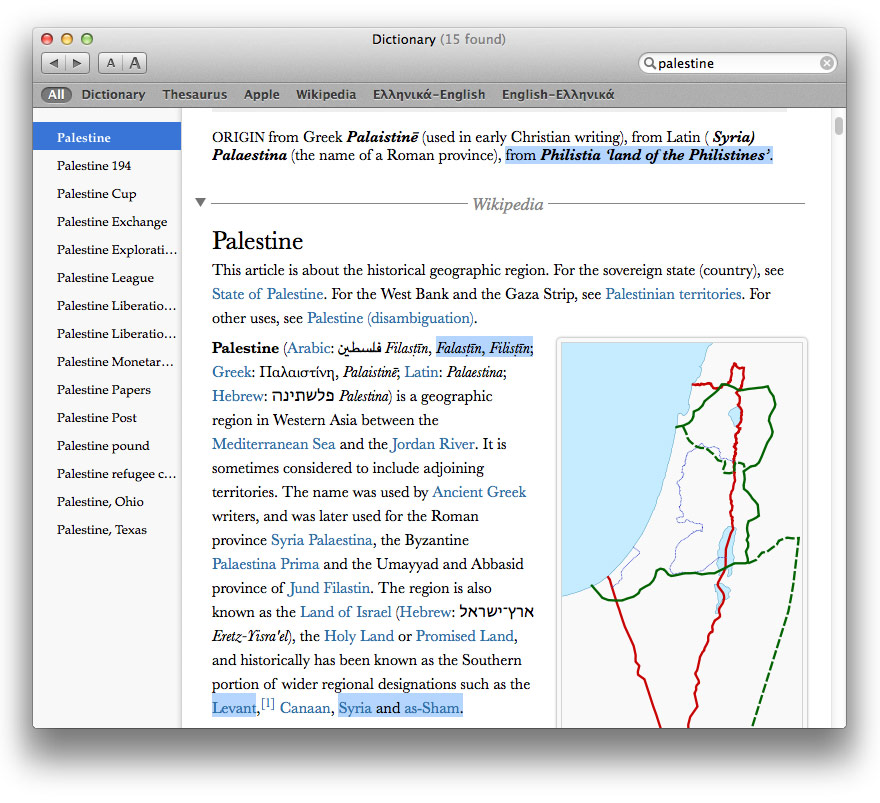Open the Mediterranean Sea link
Viewport: 880px width, 803px height.
click(273, 444)
